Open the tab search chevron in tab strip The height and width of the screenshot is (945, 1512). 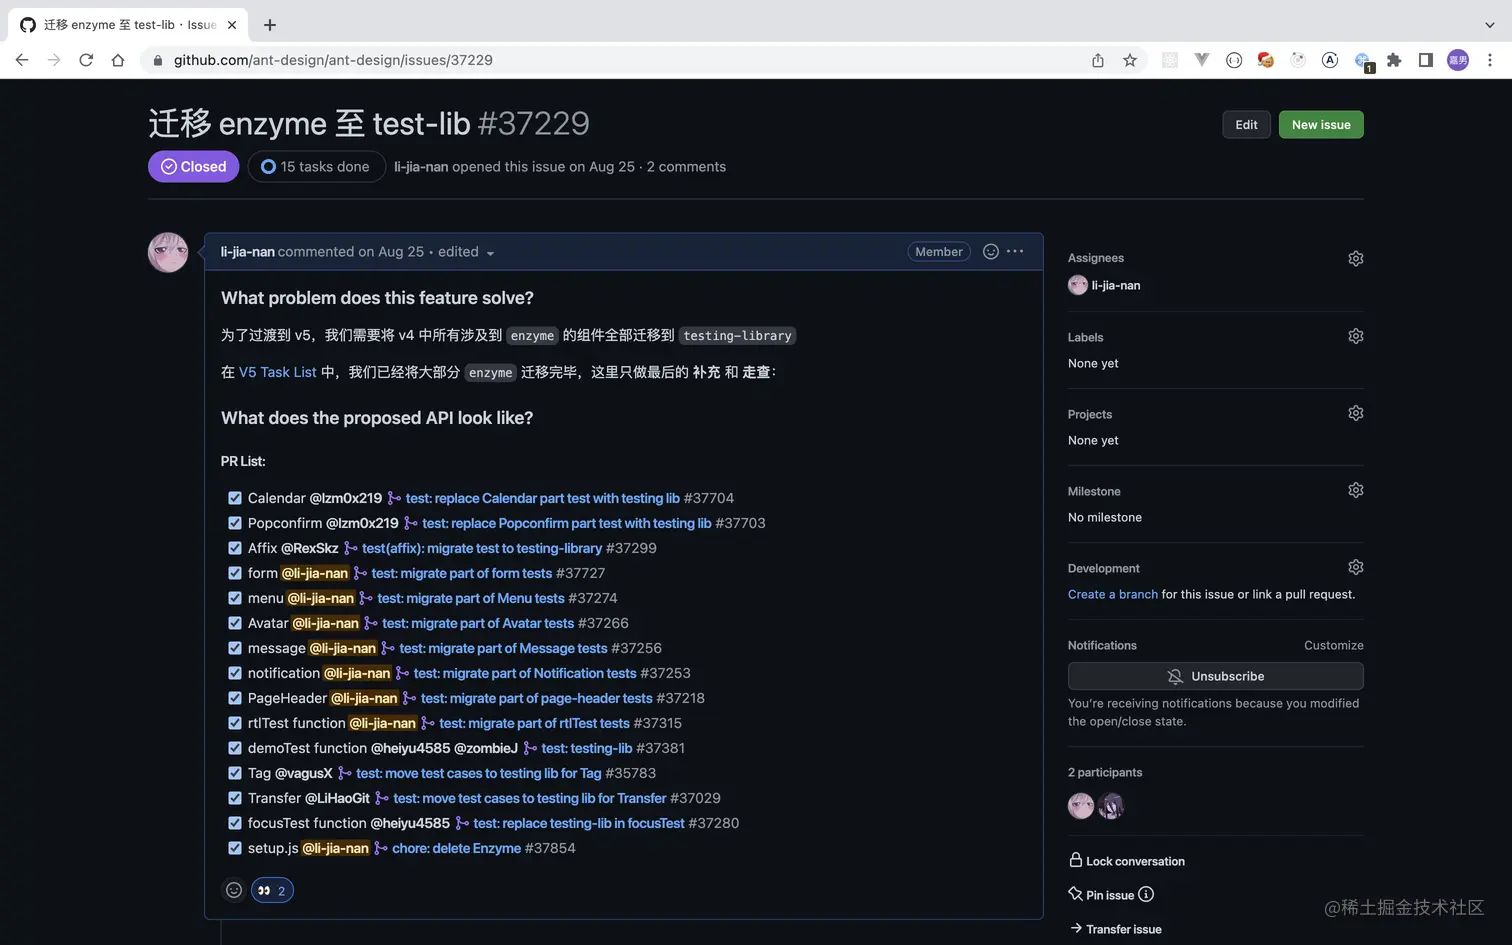tap(1490, 25)
